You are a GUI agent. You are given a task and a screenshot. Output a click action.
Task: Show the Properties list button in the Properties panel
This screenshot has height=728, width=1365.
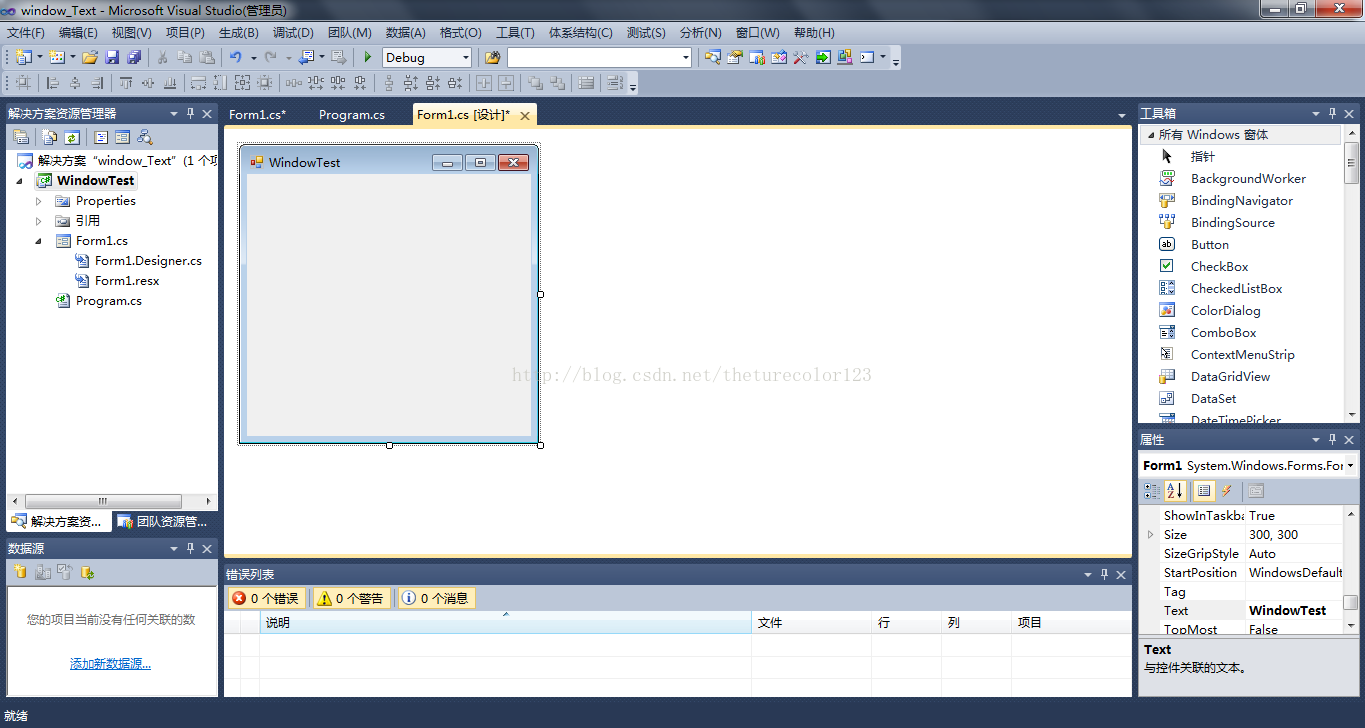tap(1204, 491)
